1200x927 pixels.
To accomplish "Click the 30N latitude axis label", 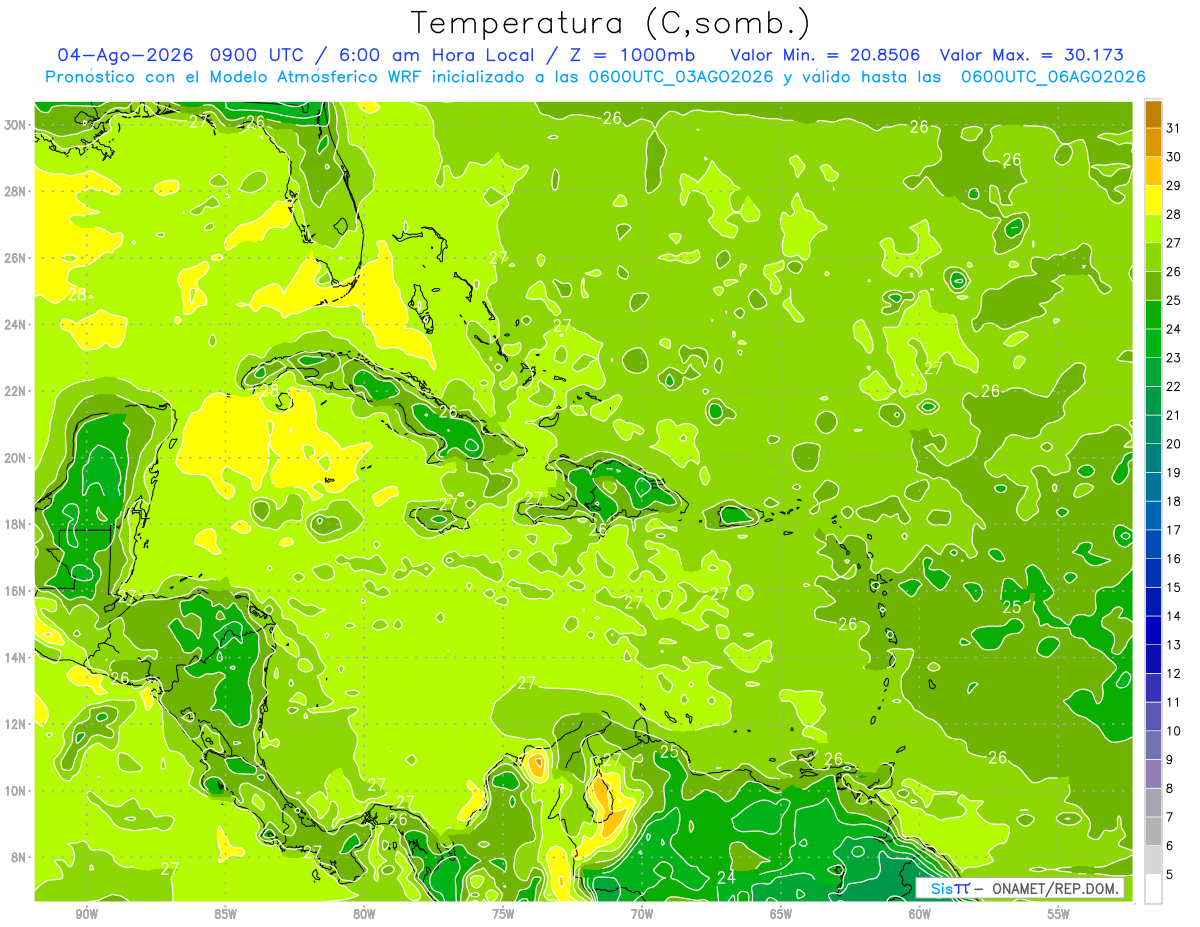I will (x=17, y=125).
